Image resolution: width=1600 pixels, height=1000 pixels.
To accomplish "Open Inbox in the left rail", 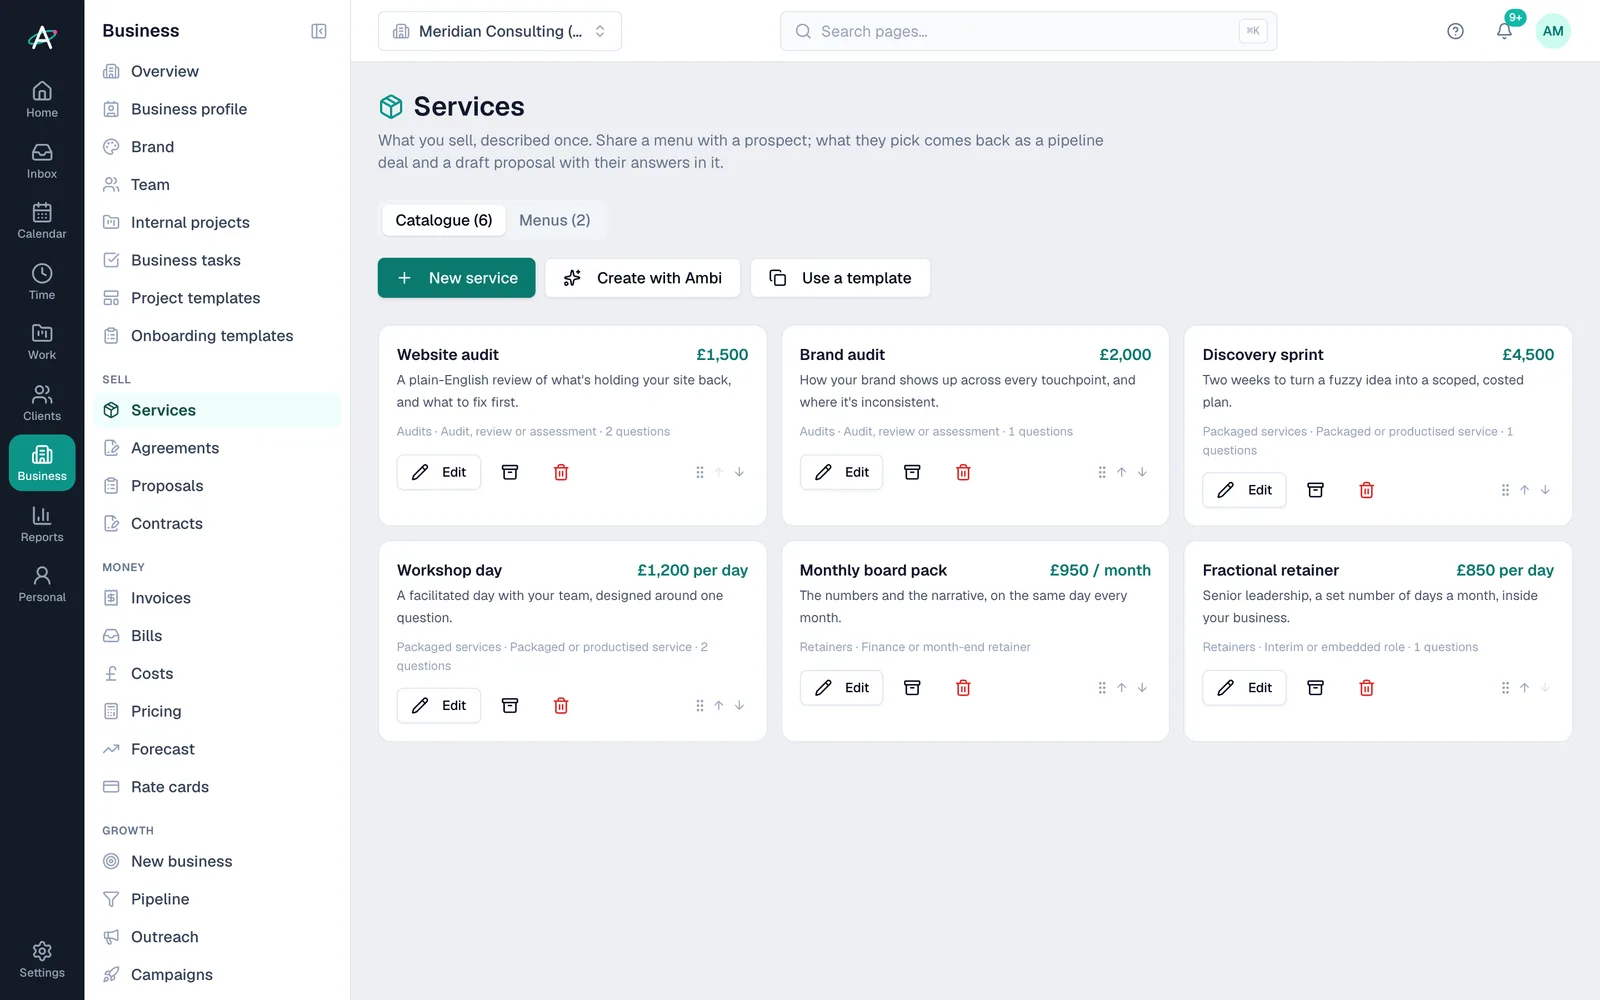I will (42, 161).
